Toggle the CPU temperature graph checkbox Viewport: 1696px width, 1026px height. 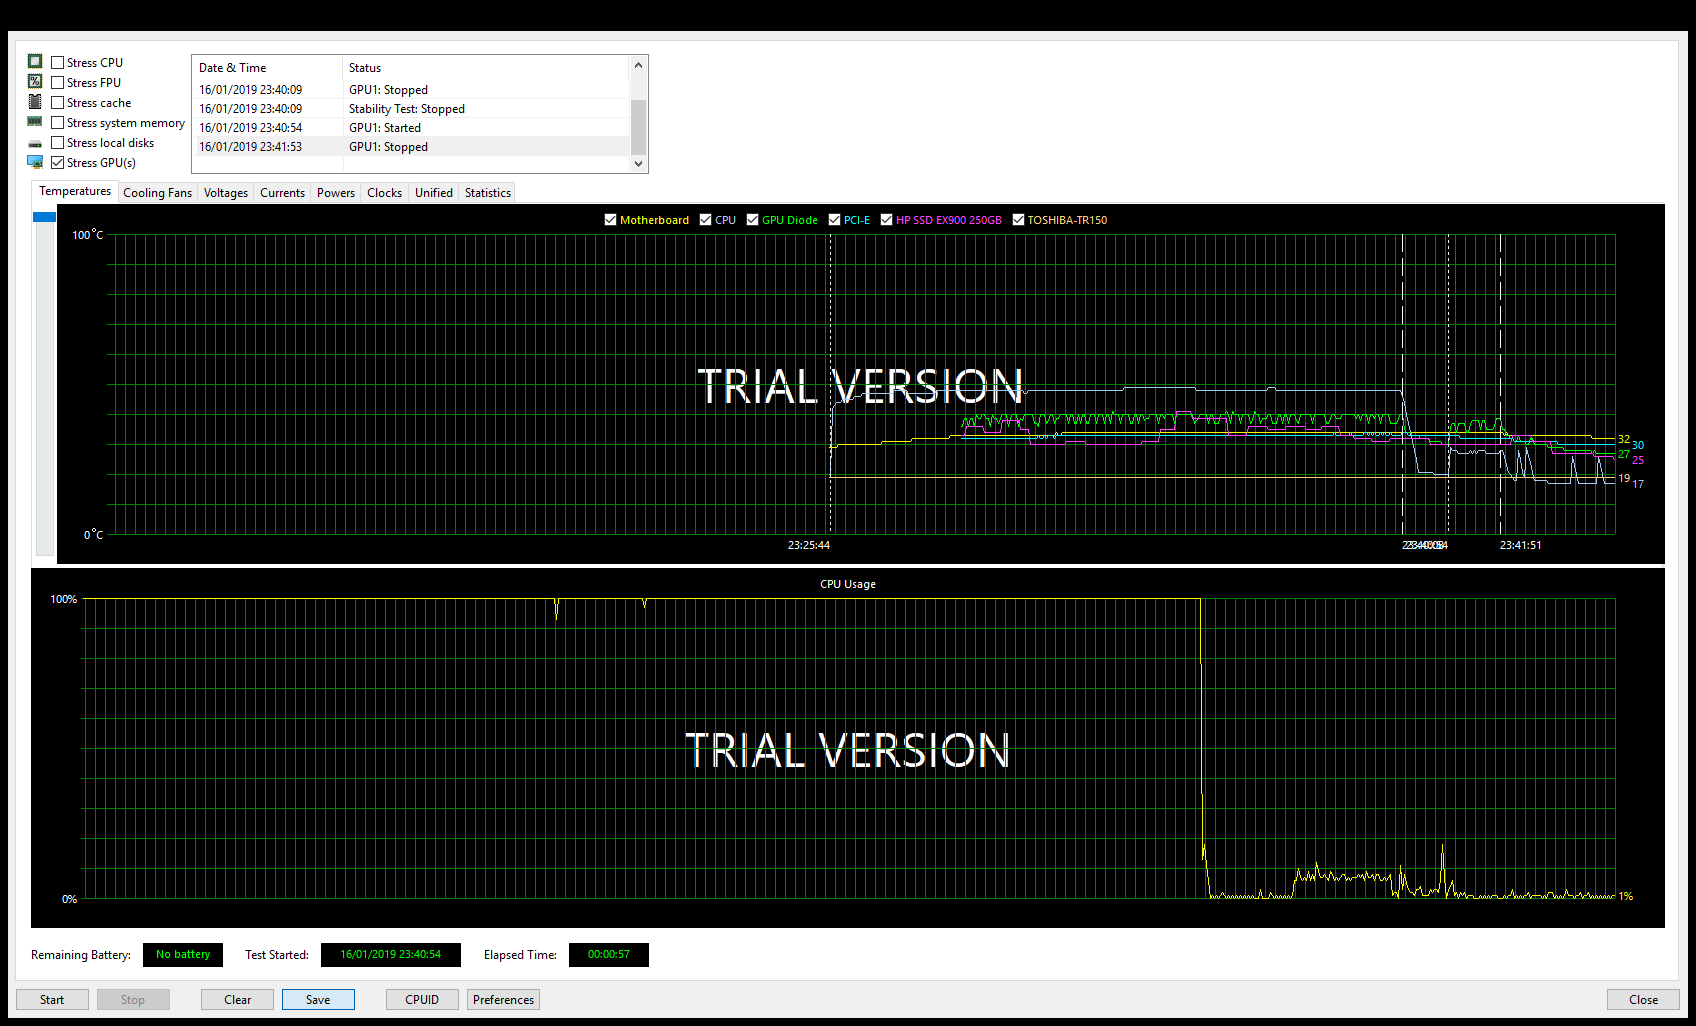click(706, 220)
